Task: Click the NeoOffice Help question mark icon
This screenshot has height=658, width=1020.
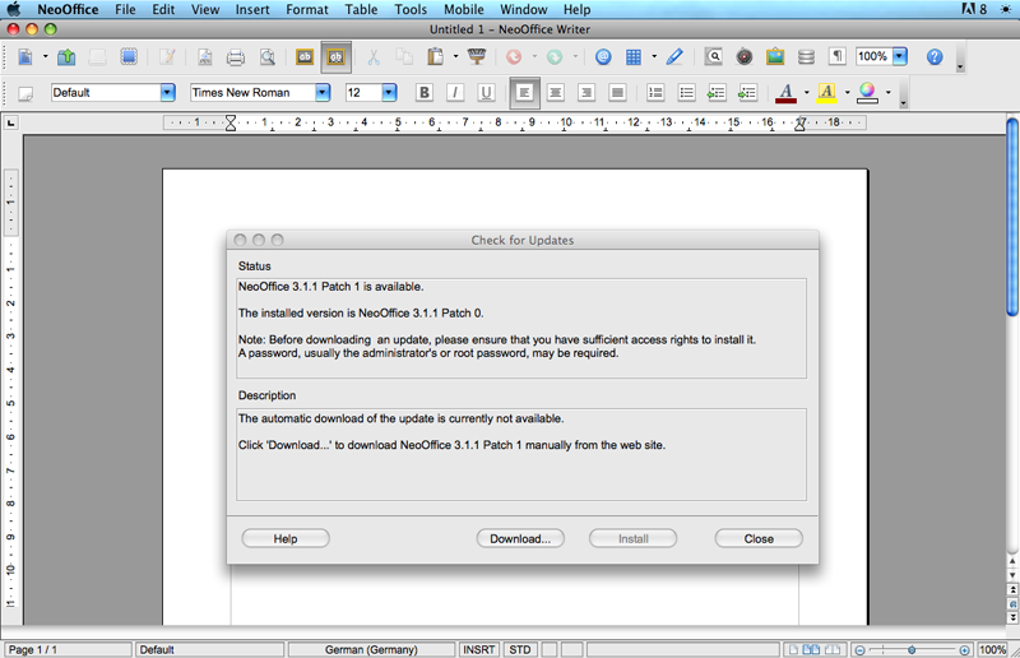Action: pyautogui.click(x=935, y=57)
